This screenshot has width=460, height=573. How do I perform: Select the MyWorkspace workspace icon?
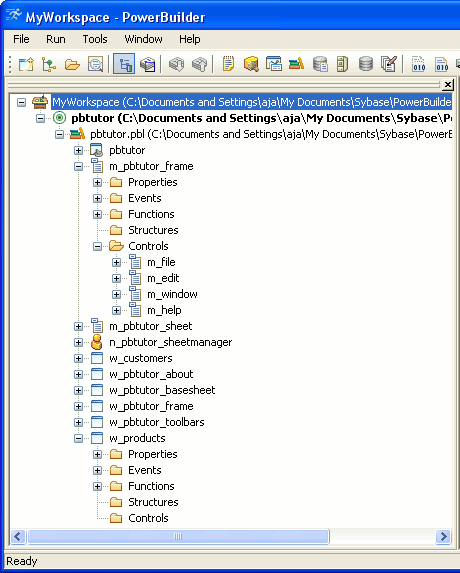40,102
